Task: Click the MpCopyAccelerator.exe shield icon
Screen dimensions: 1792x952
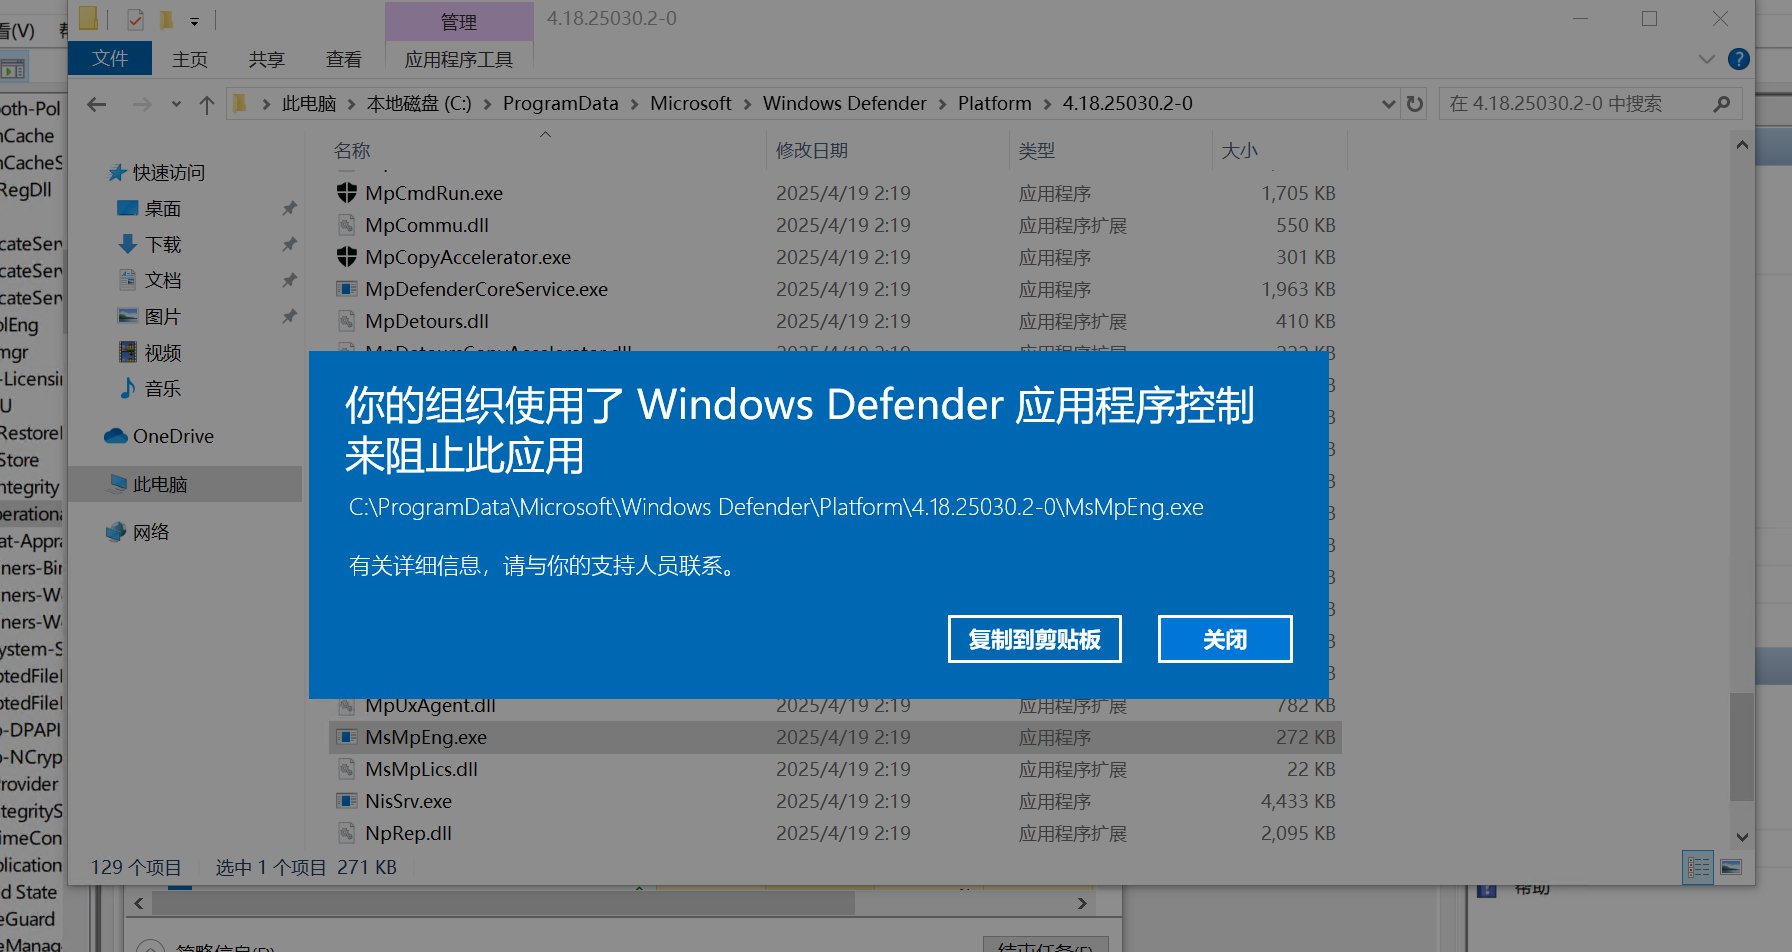Action: pyautogui.click(x=346, y=257)
